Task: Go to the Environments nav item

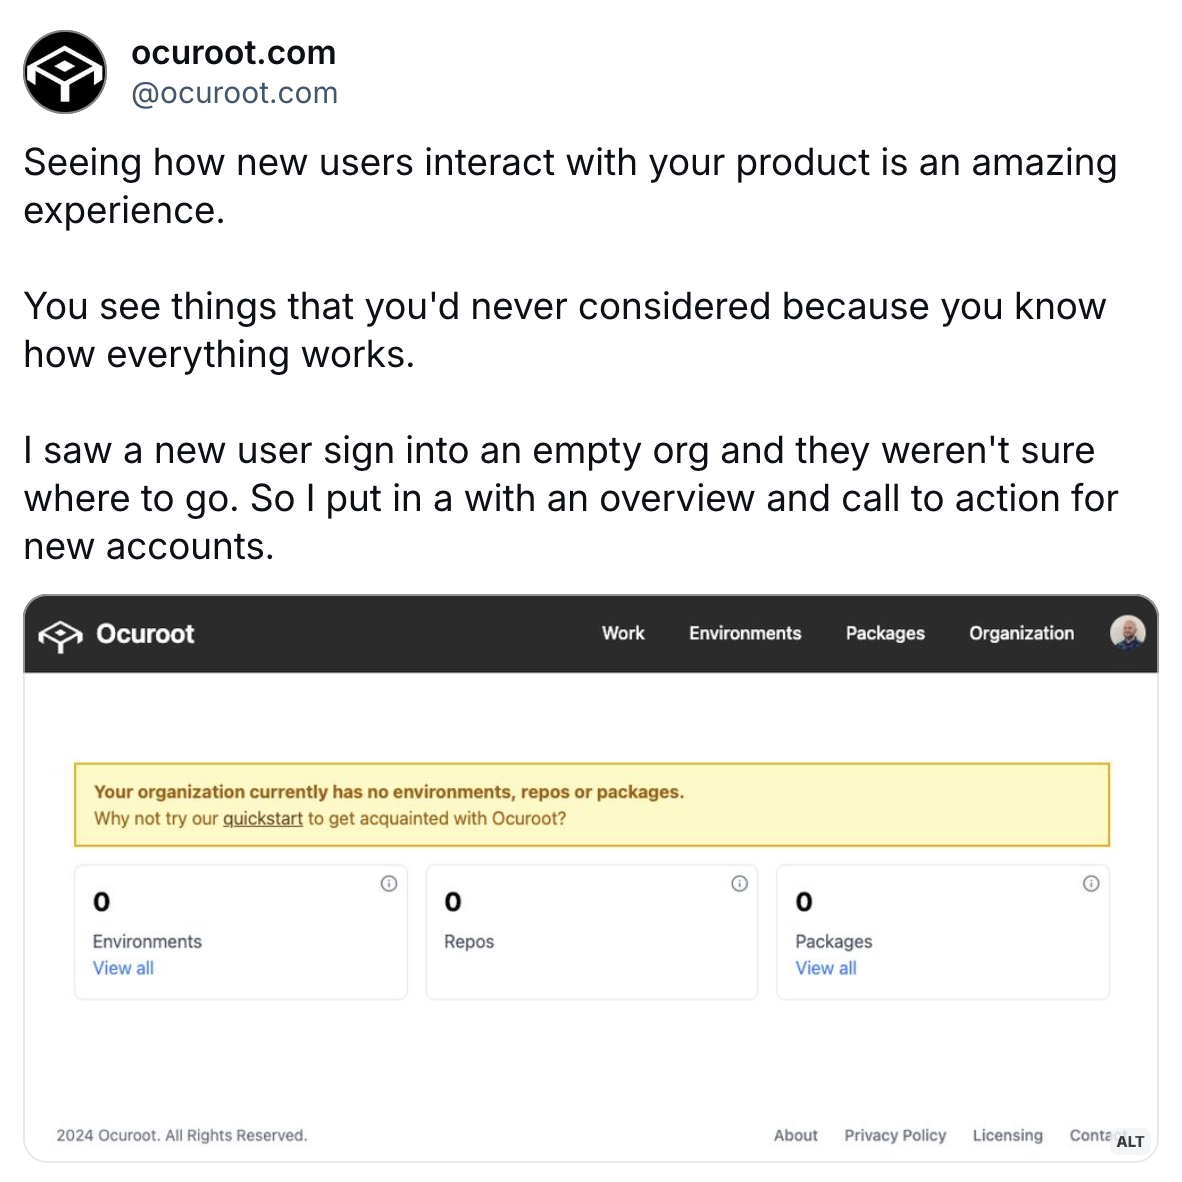Action: (x=745, y=633)
